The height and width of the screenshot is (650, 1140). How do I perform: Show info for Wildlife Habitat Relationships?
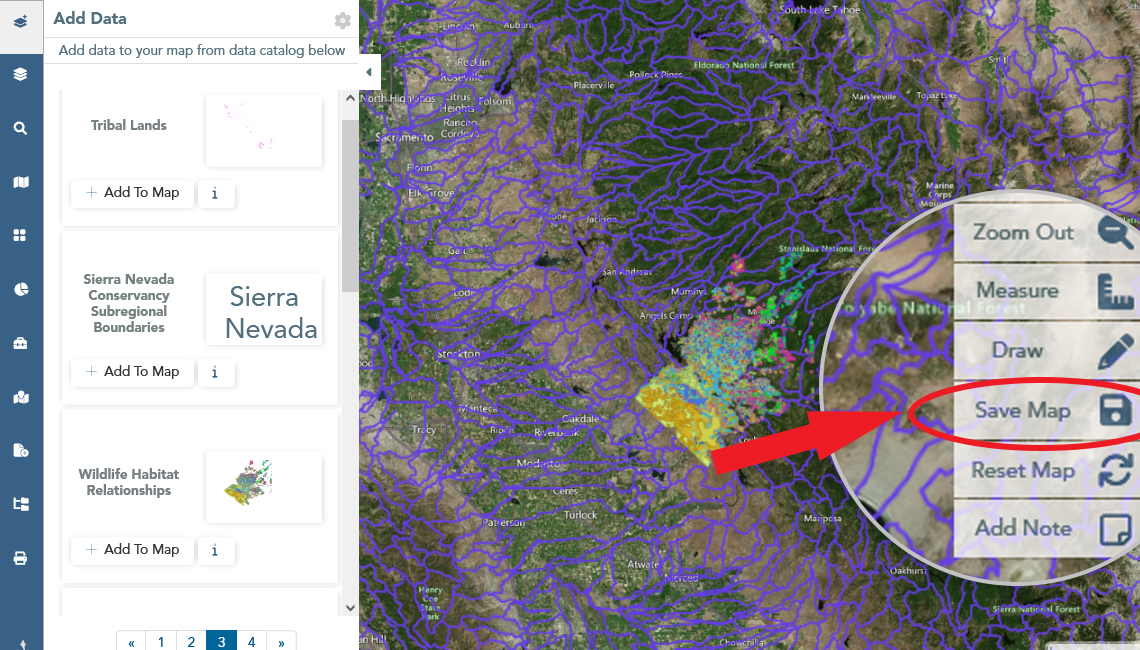[x=214, y=550]
